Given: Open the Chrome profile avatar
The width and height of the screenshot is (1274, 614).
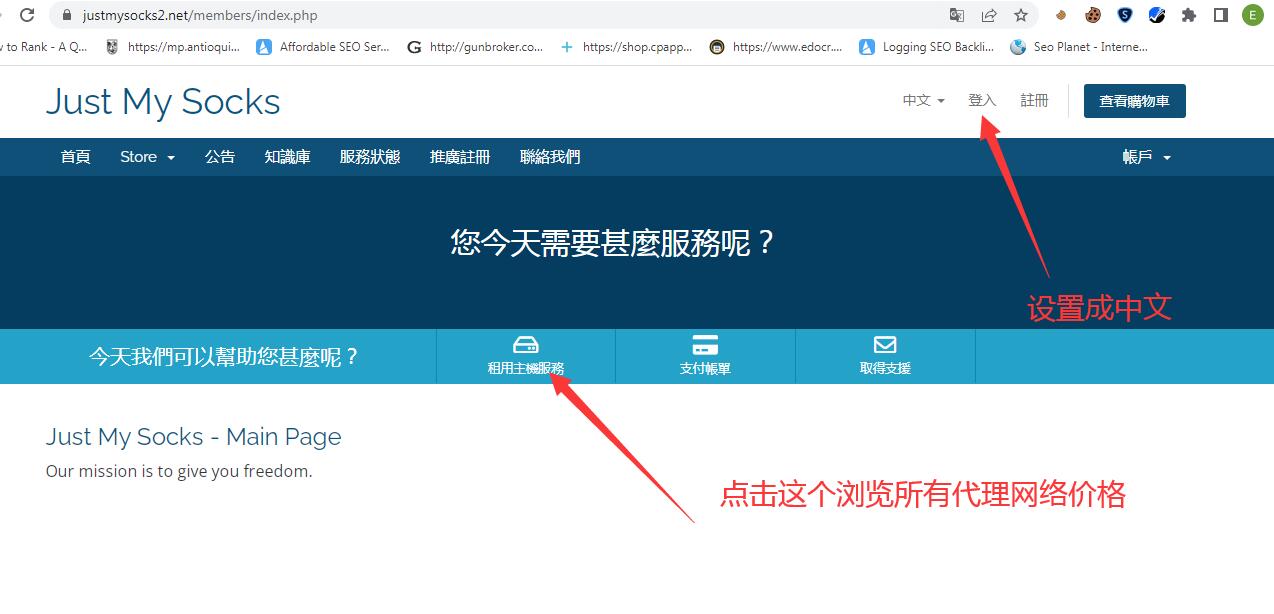Looking at the screenshot, I should tap(1252, 15).
